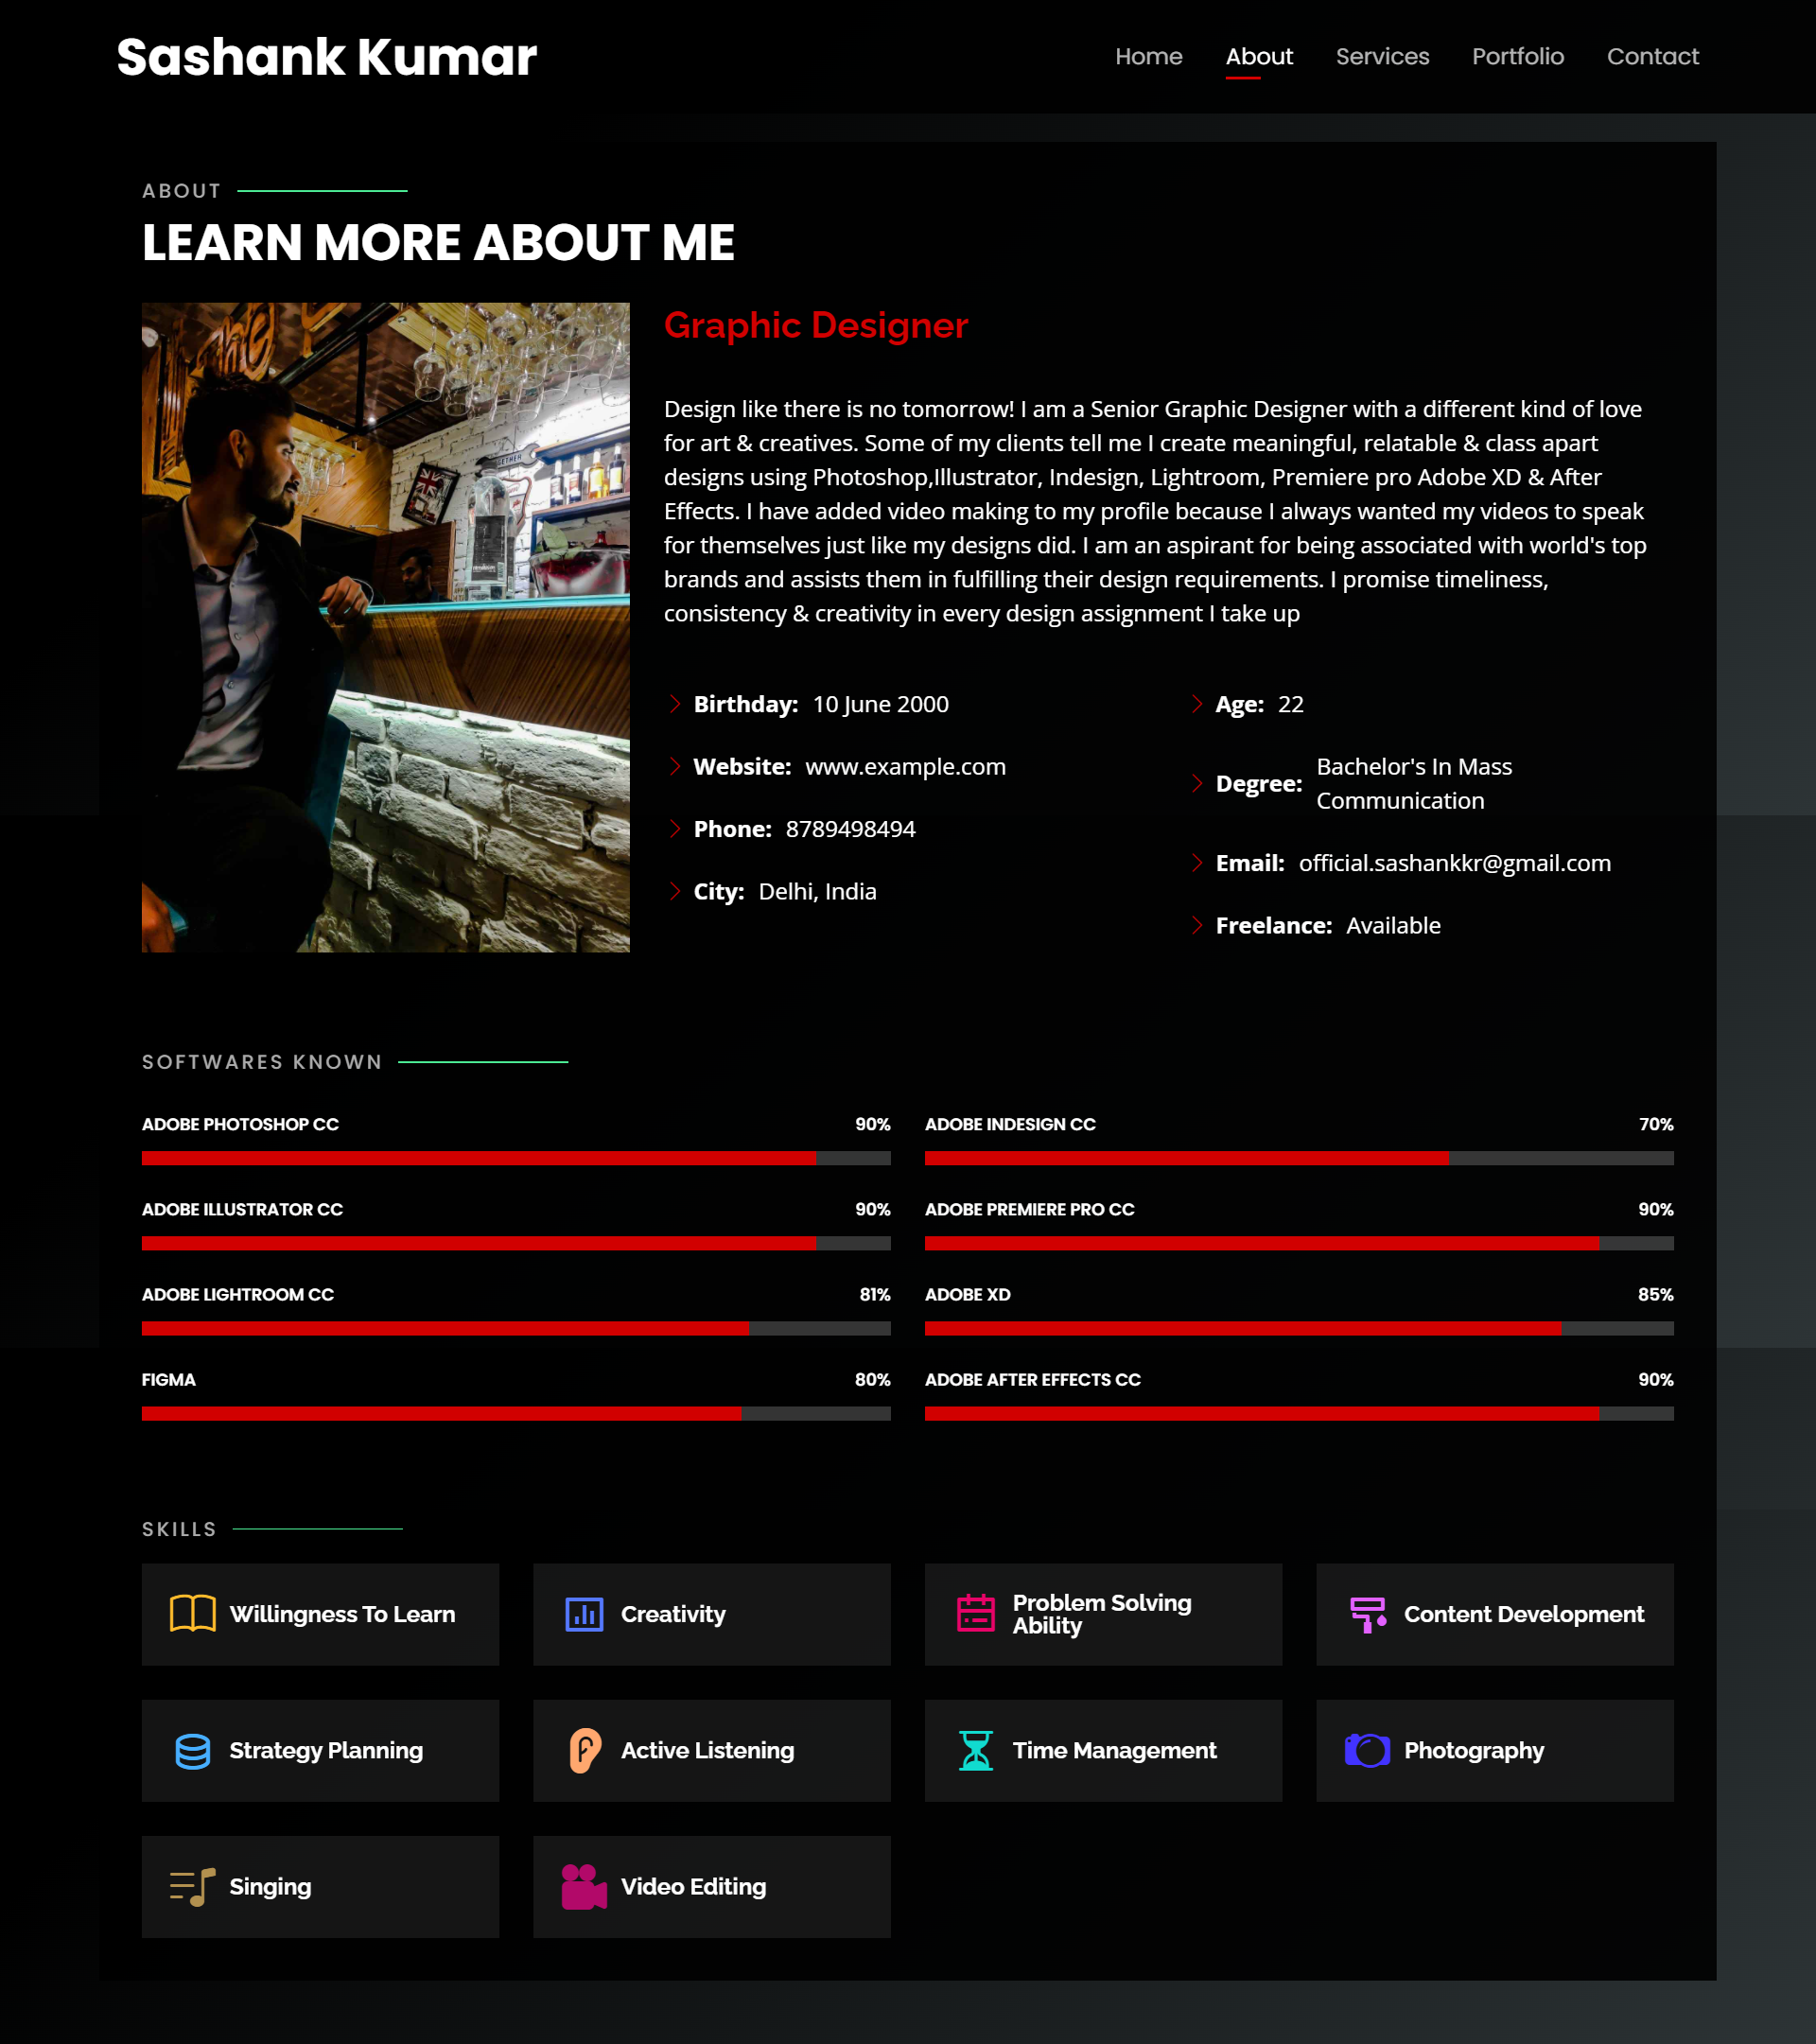Click the hourglass icon for Time Management
1816x2044 pixels.
click(x=975, y=1750)
